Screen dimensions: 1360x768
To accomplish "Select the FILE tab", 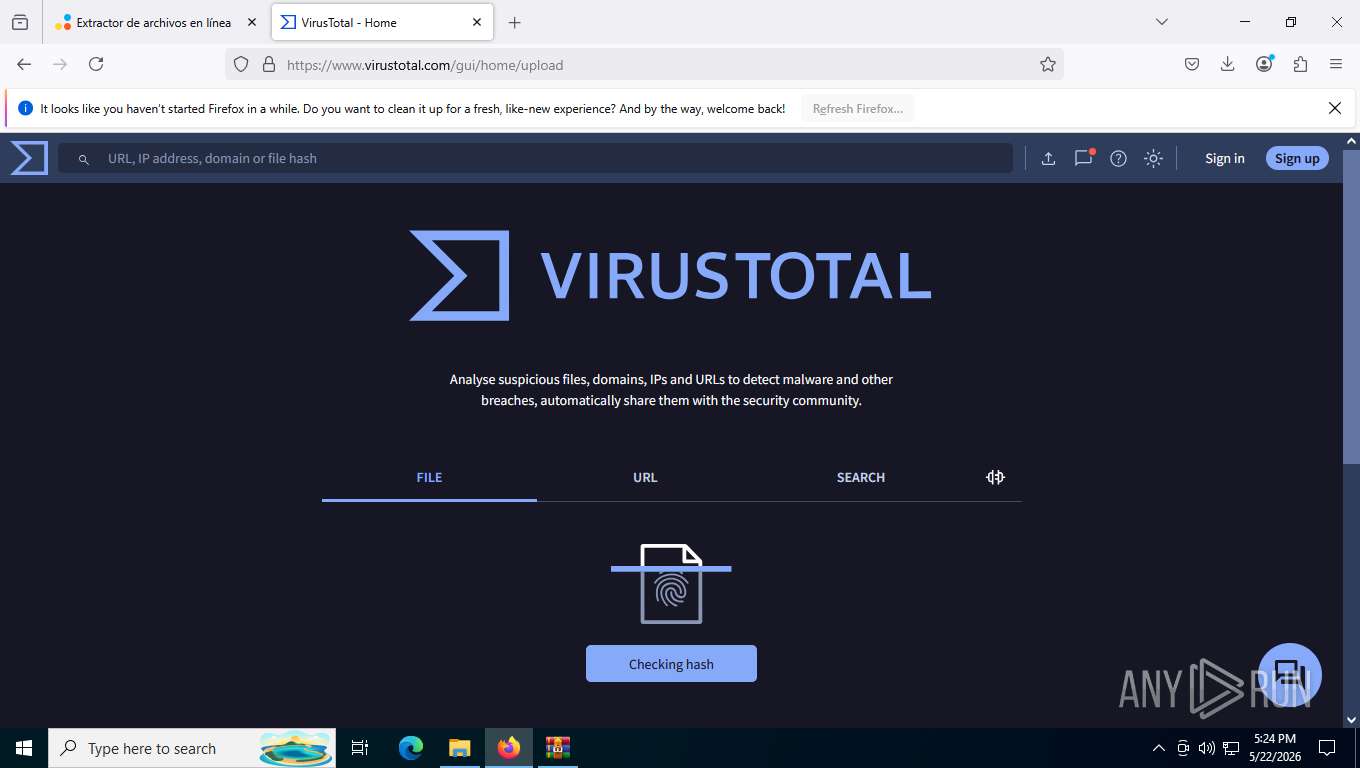I will click(429, 477).
